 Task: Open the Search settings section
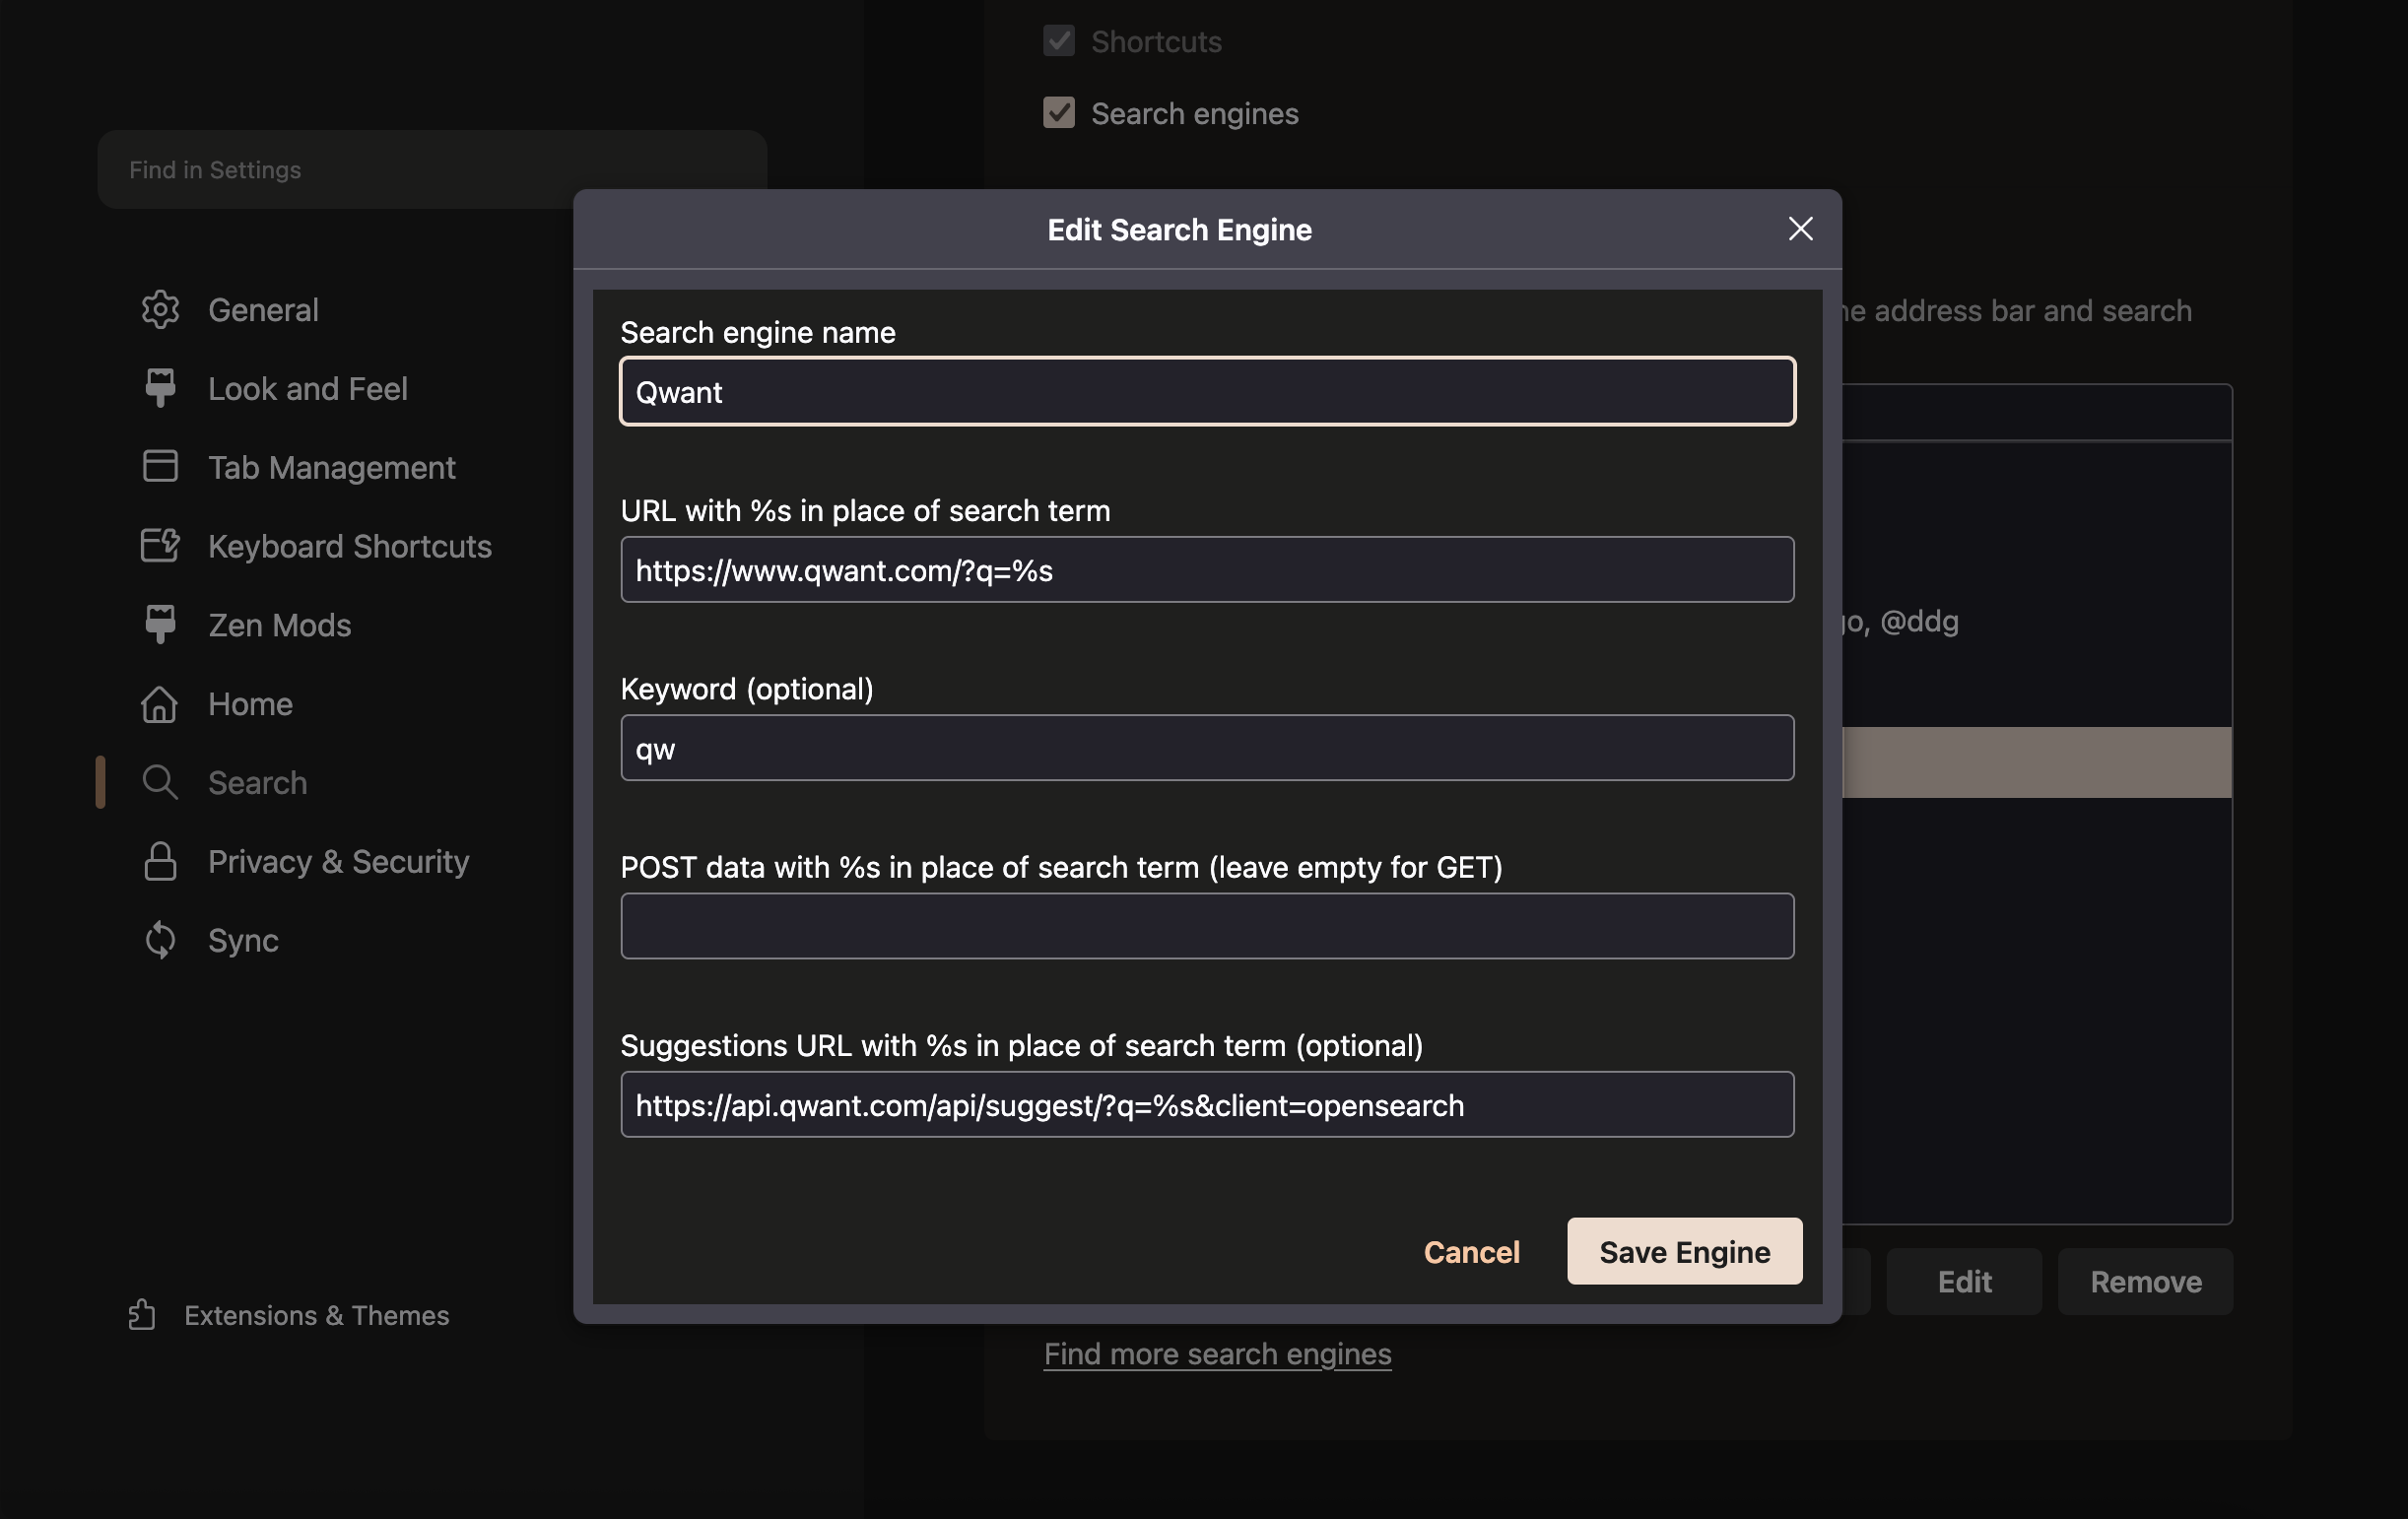tap(257, 782)
